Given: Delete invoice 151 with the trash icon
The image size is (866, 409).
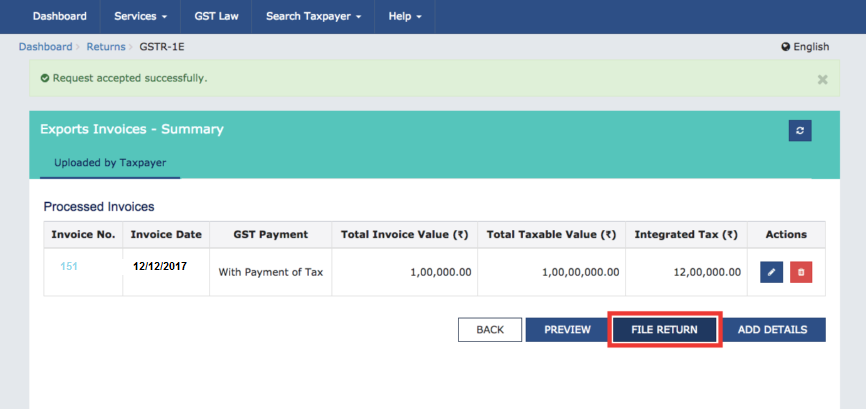Looking at the screenshot, I should click(x=801, y=272).
